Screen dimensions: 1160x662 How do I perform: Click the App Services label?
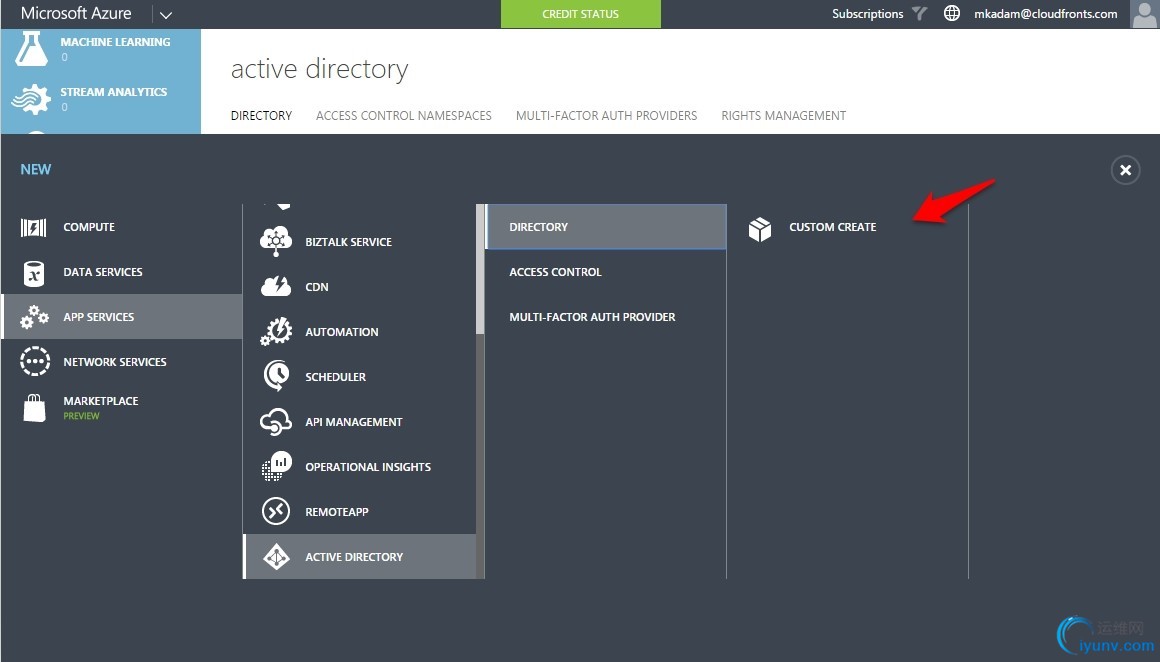tap(98, 317)
